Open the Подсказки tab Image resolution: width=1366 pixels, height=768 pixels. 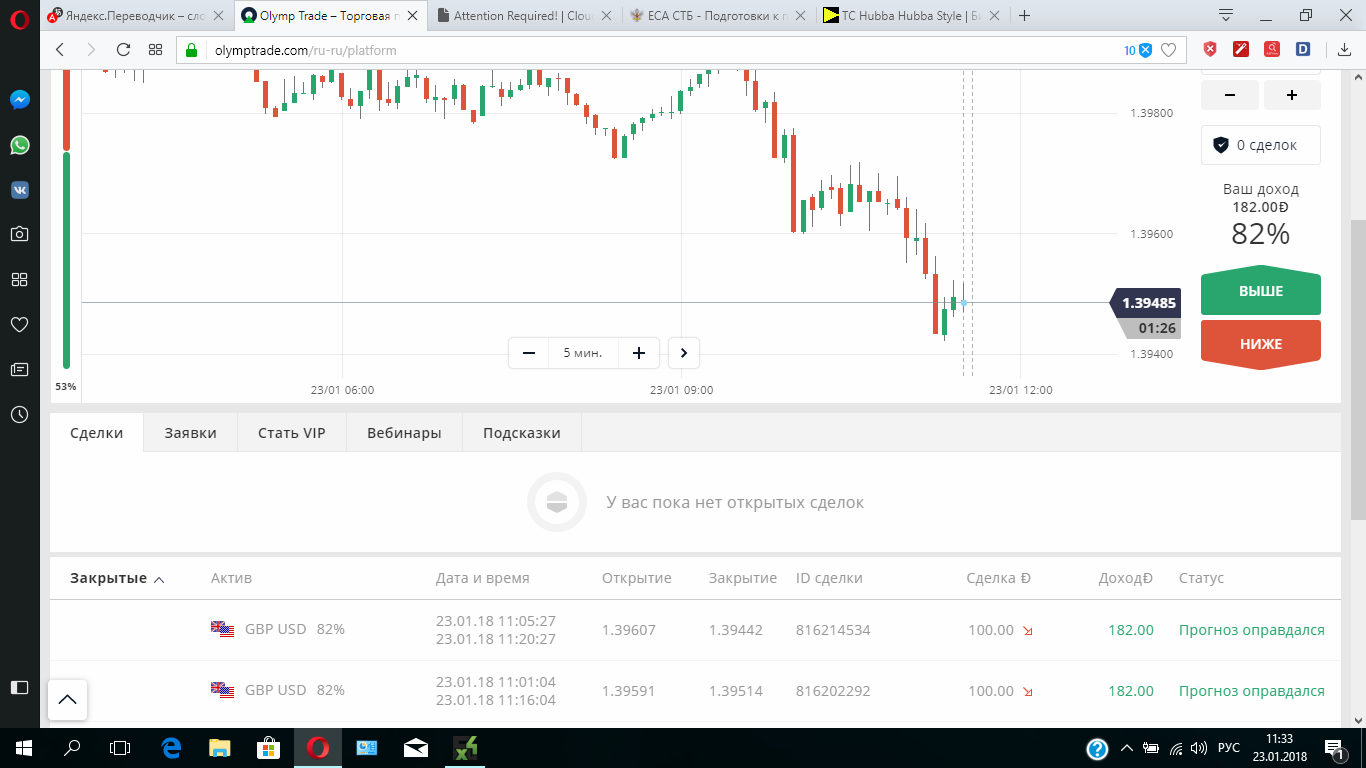click(522, 433)
